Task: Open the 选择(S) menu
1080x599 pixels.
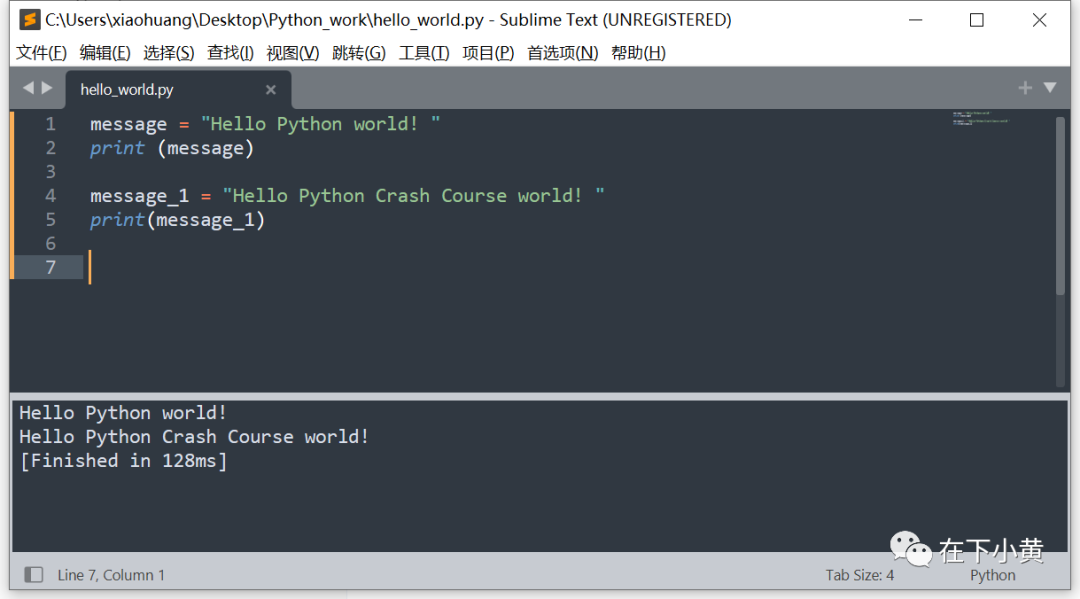Action: [169, 53]
